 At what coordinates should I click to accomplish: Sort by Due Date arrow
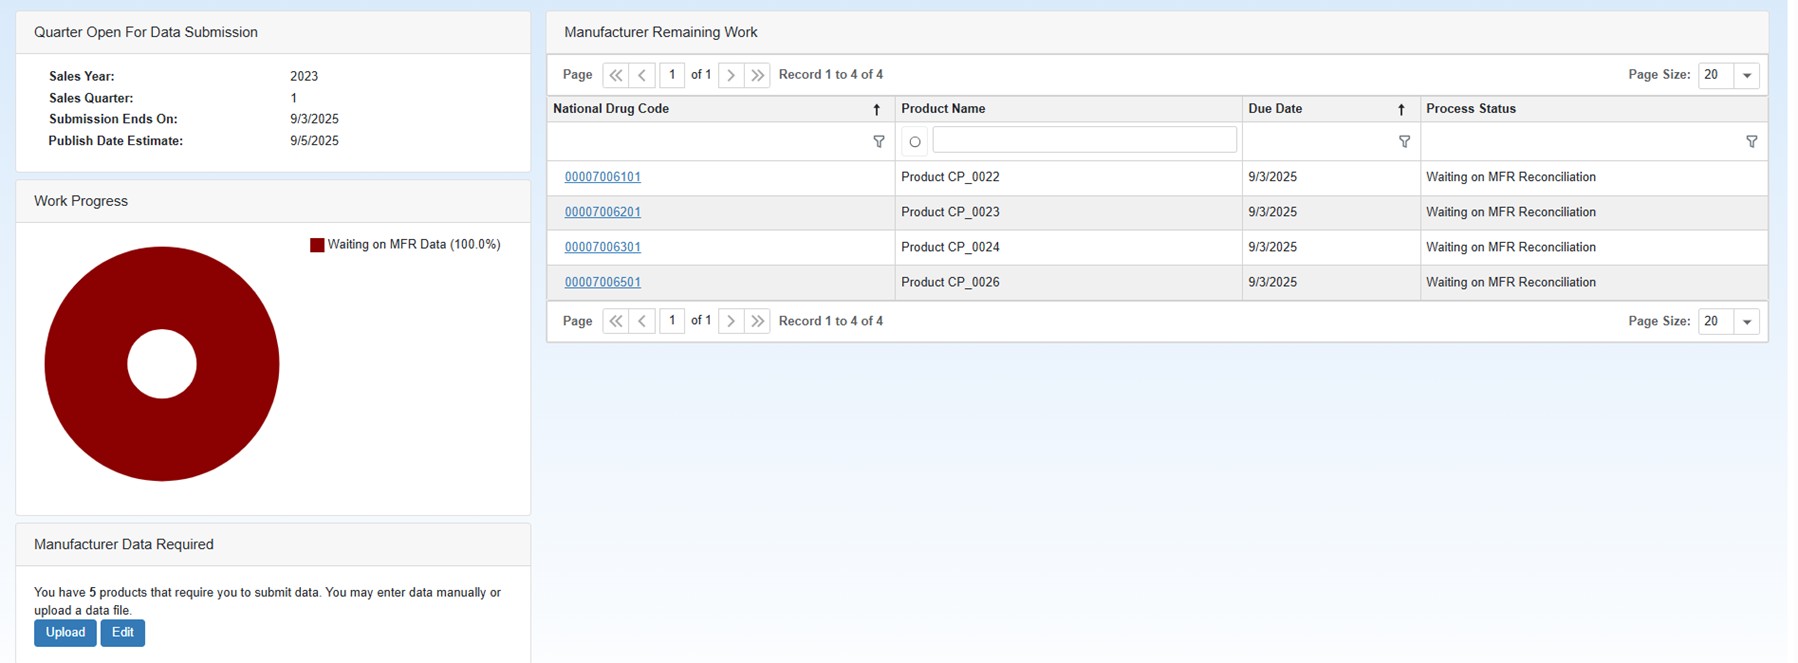tap(1401, 110)
